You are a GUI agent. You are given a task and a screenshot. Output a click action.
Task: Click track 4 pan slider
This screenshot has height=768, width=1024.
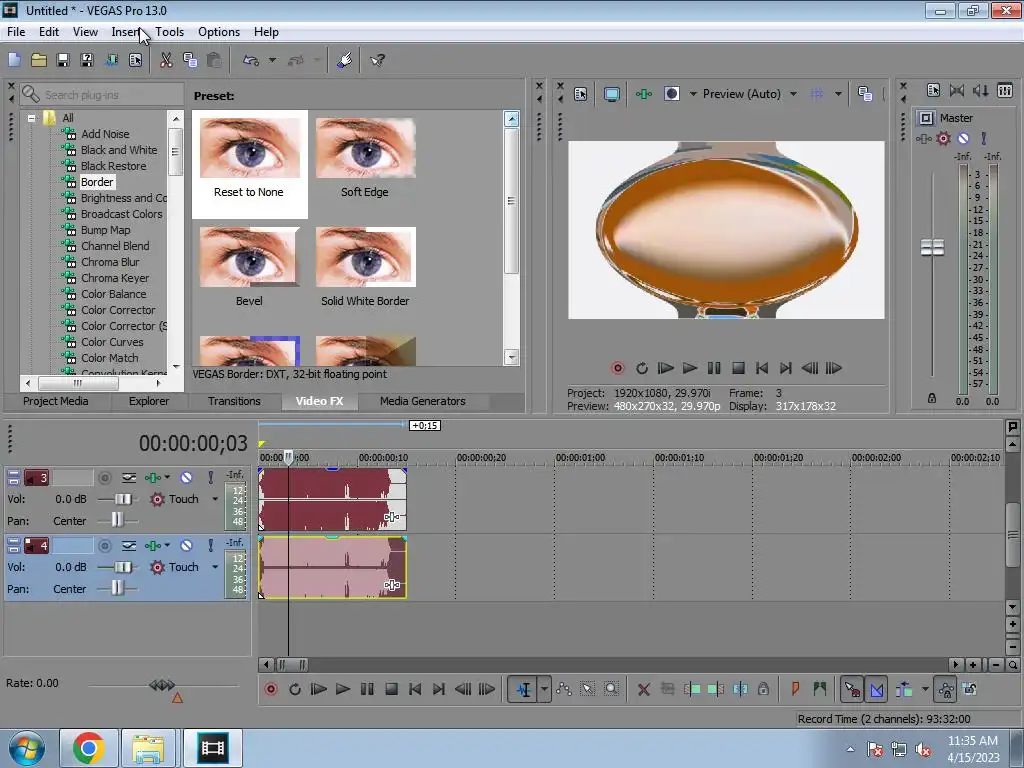pos(118,588)
